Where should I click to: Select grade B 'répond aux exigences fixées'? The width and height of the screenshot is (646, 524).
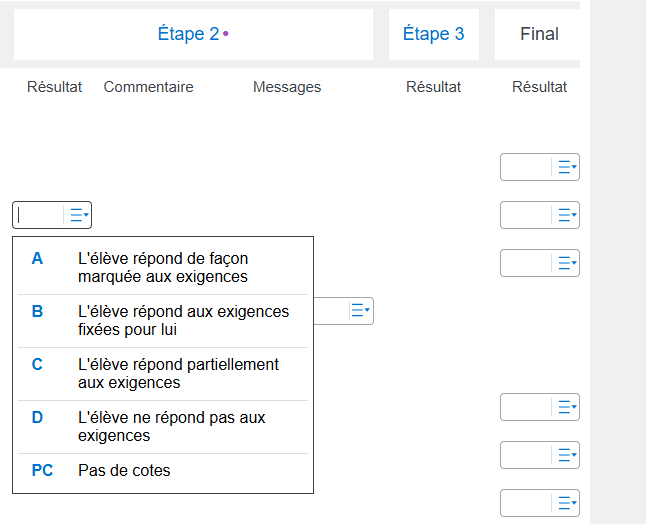tap(163, 320)
